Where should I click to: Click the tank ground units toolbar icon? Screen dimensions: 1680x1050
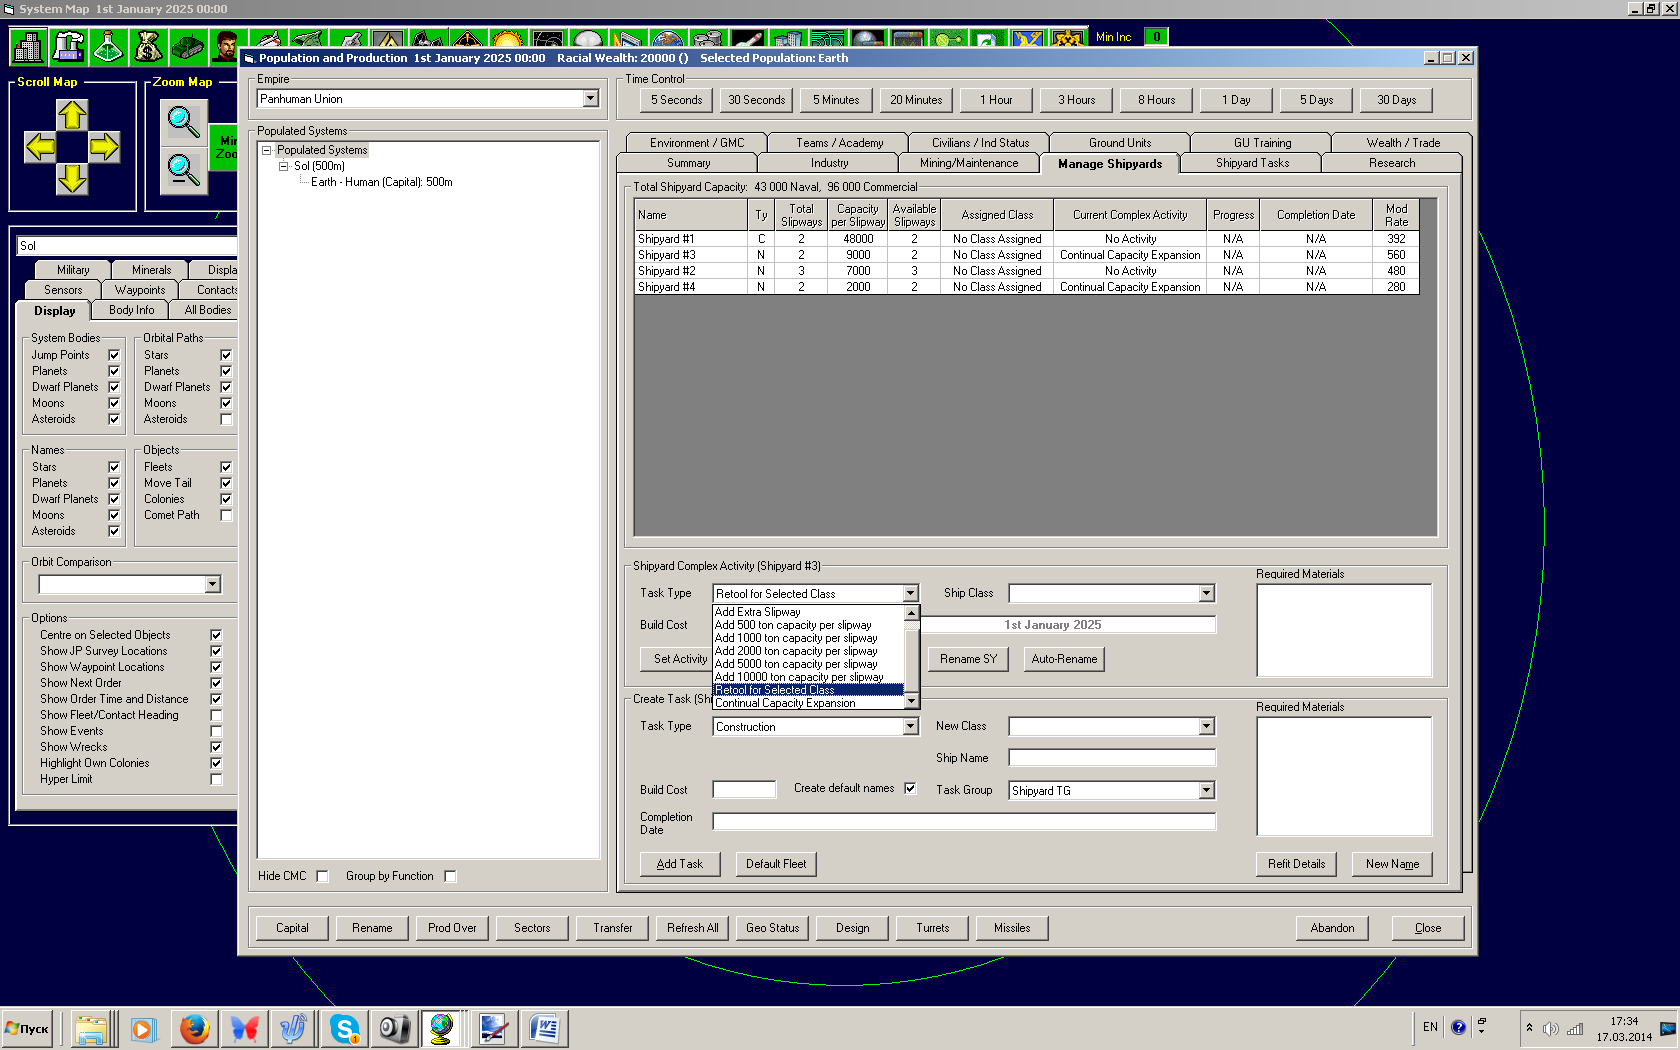click(188, 46)
